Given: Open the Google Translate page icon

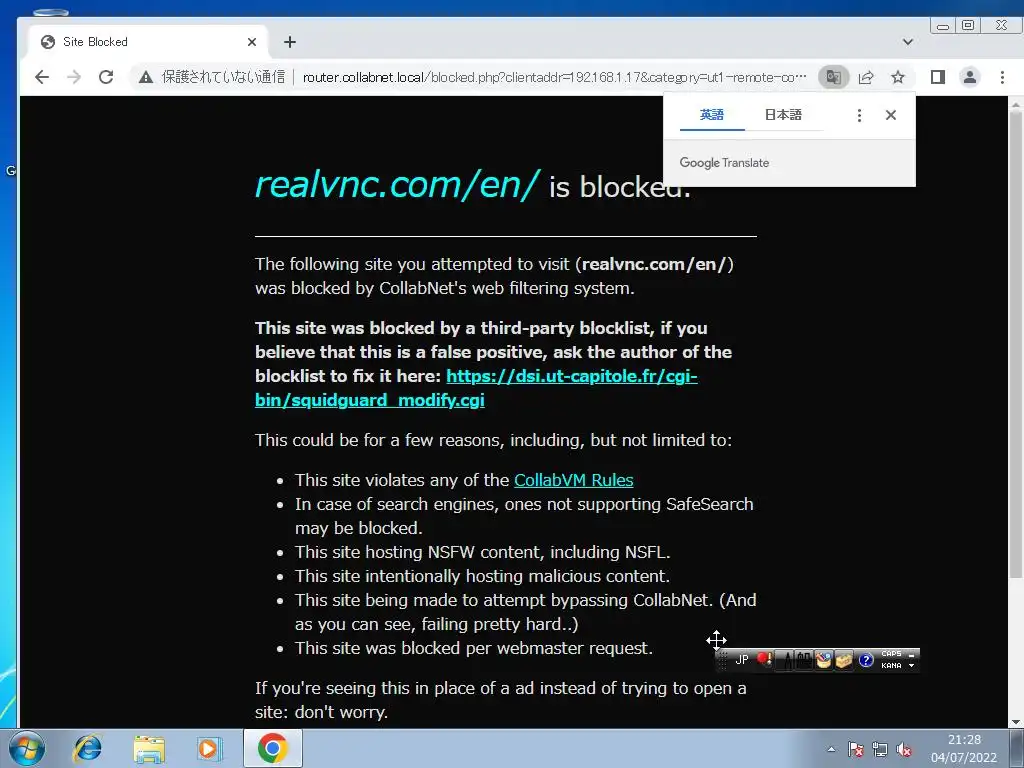Looking at the screenshot, I should pyautogui.click(x=833, y=77).
